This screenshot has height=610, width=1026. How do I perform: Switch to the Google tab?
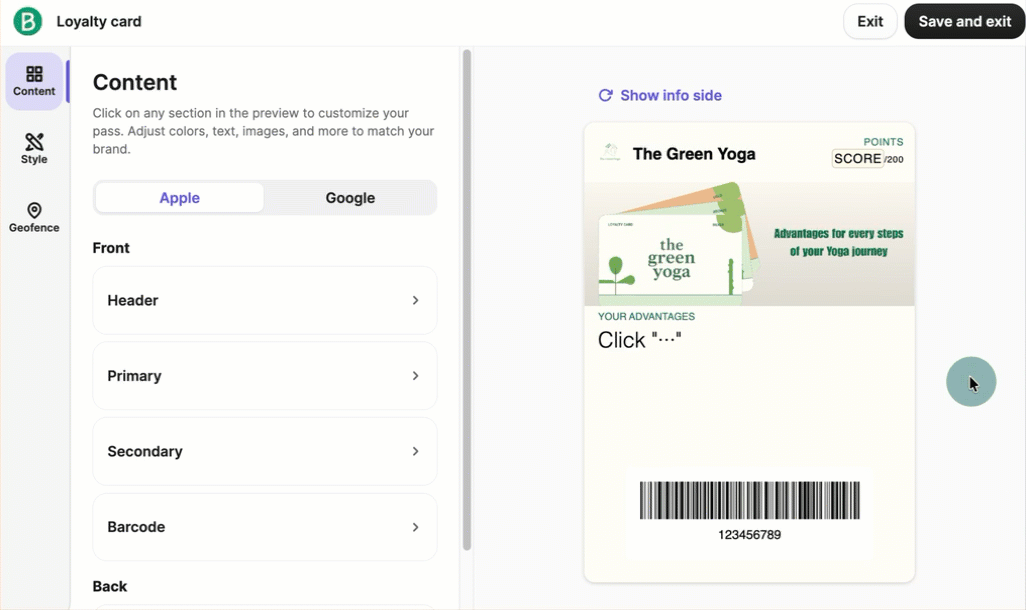coord(350,198)
